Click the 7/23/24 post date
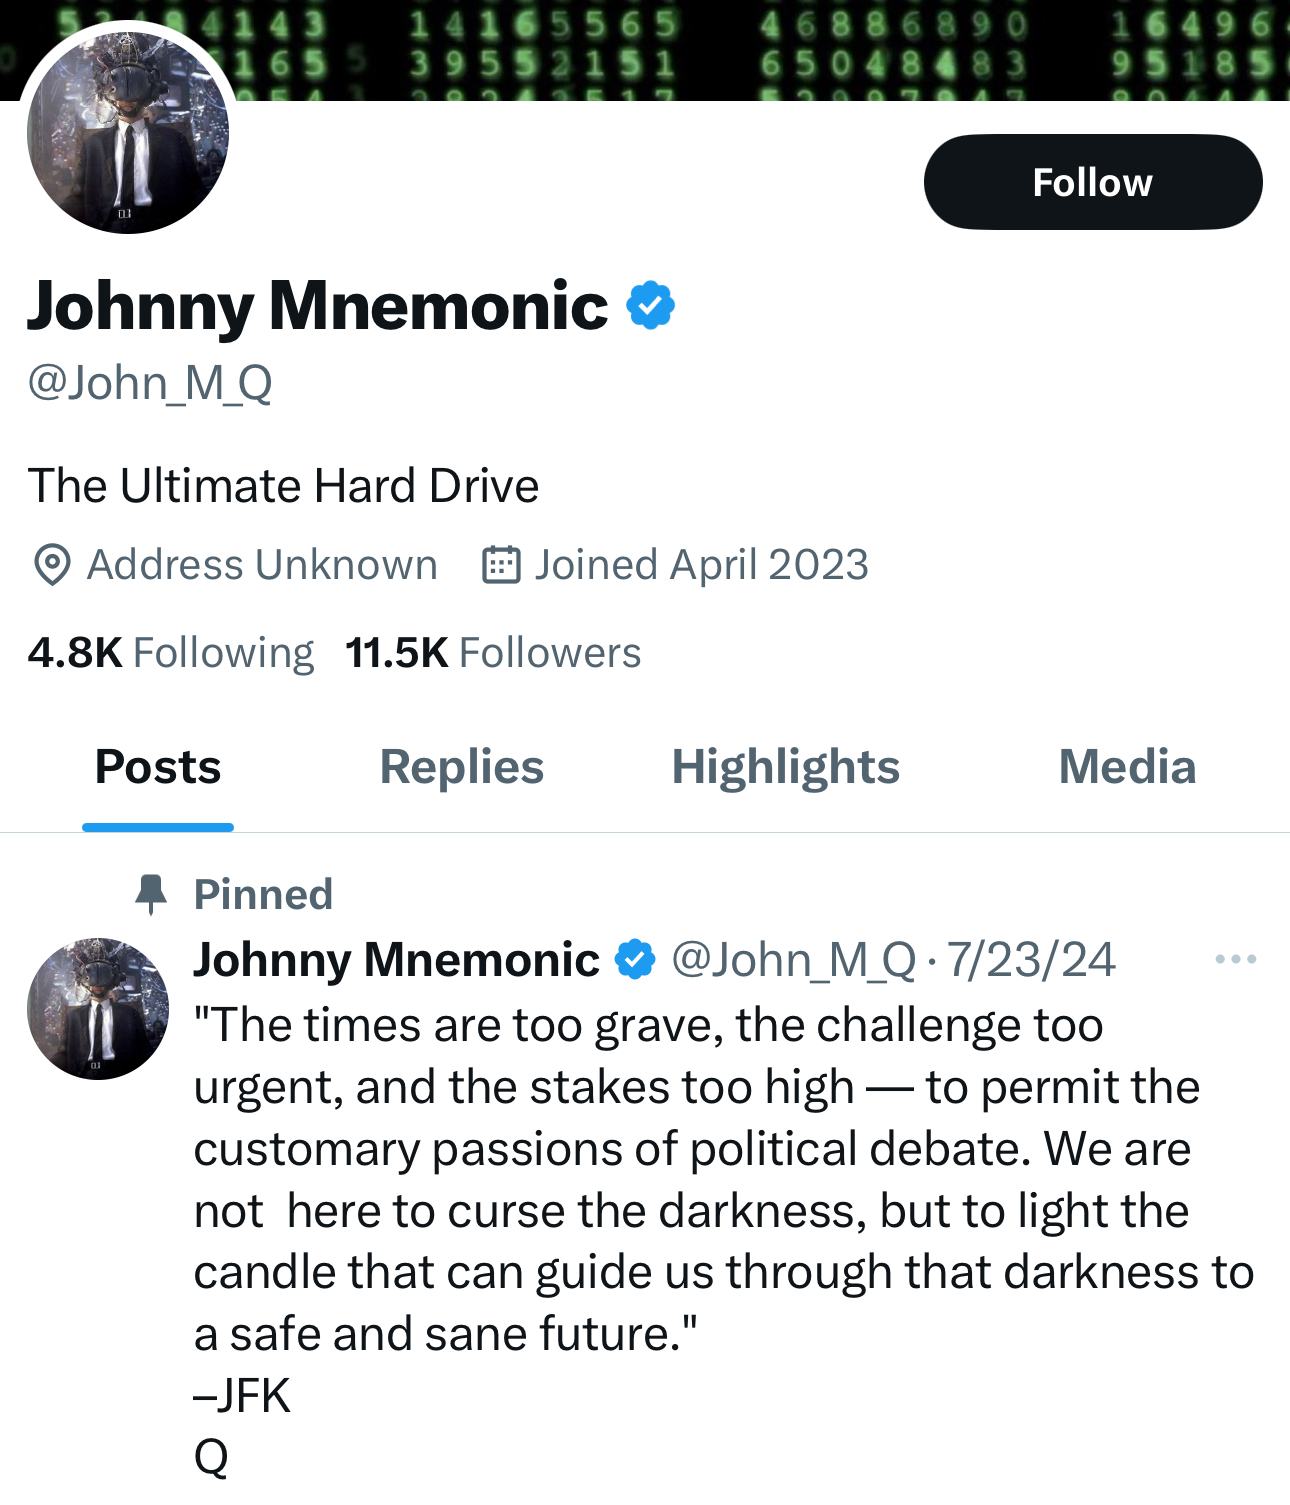 (x=1030, y=960)
